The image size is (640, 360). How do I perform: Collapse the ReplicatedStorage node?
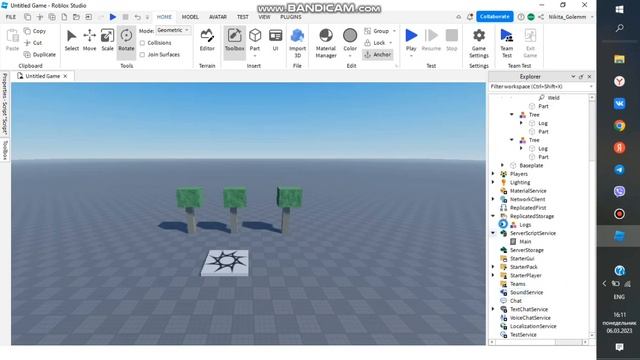(x=493, y=216)
